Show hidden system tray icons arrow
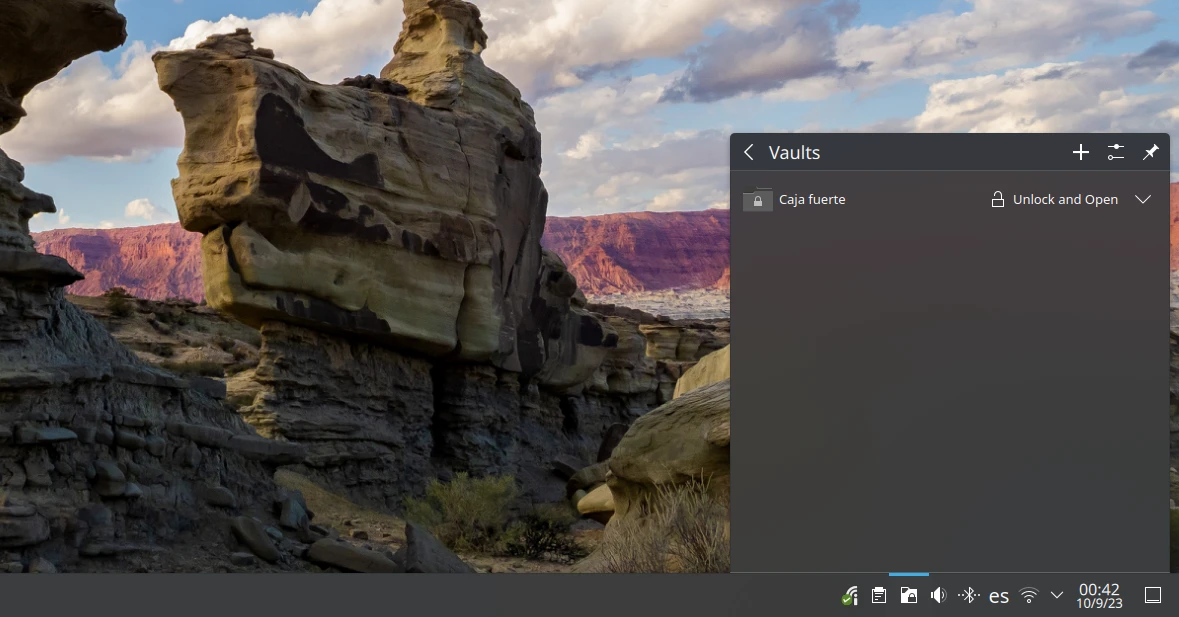The height and width of the screenshot is (617, 1179). click(1057, 596)
